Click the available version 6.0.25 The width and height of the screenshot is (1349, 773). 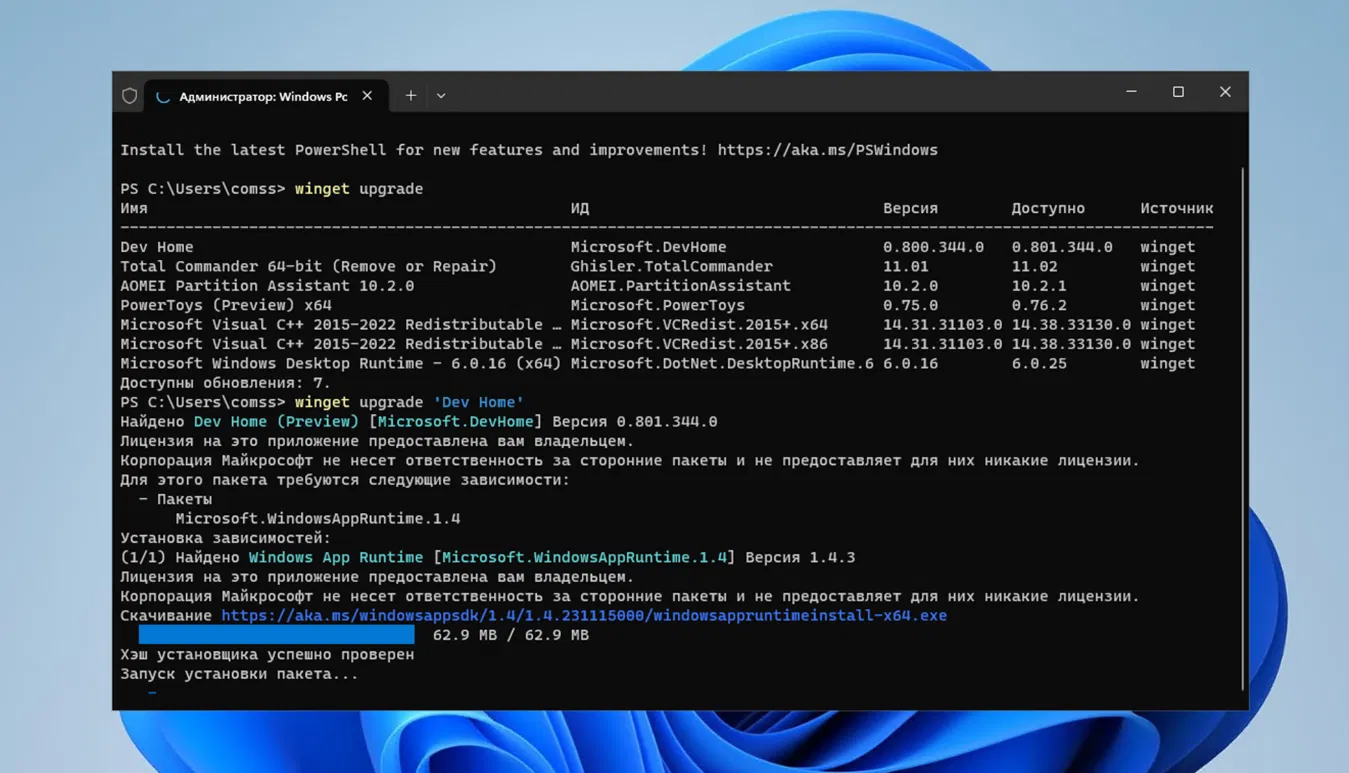(x=1039, y=364)
